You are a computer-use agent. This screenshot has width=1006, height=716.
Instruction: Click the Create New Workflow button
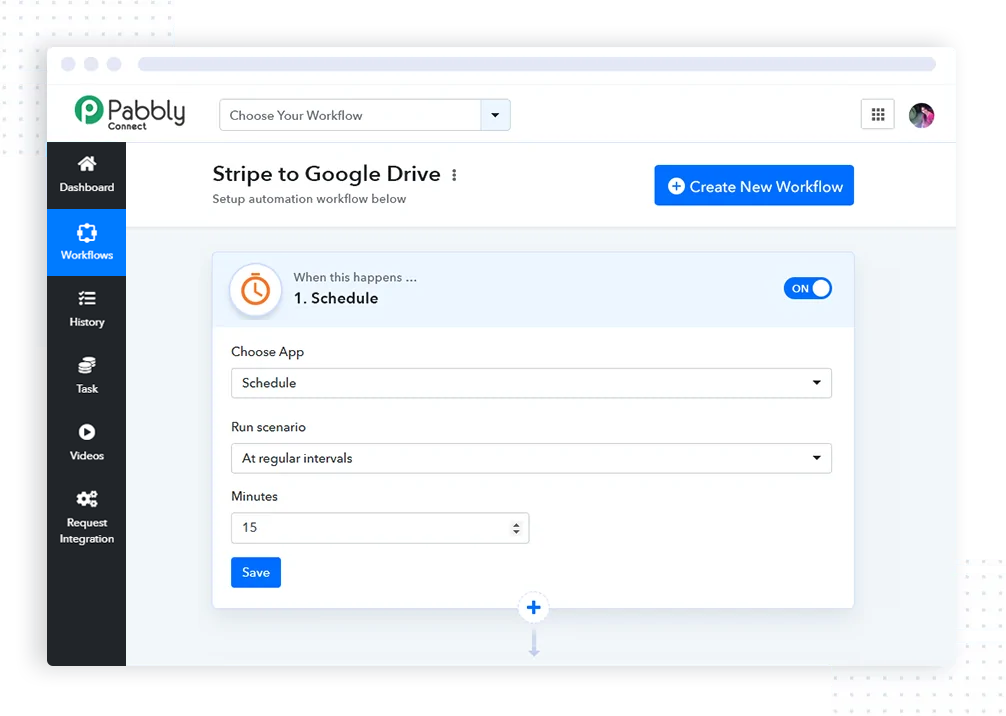pos(754,186)
